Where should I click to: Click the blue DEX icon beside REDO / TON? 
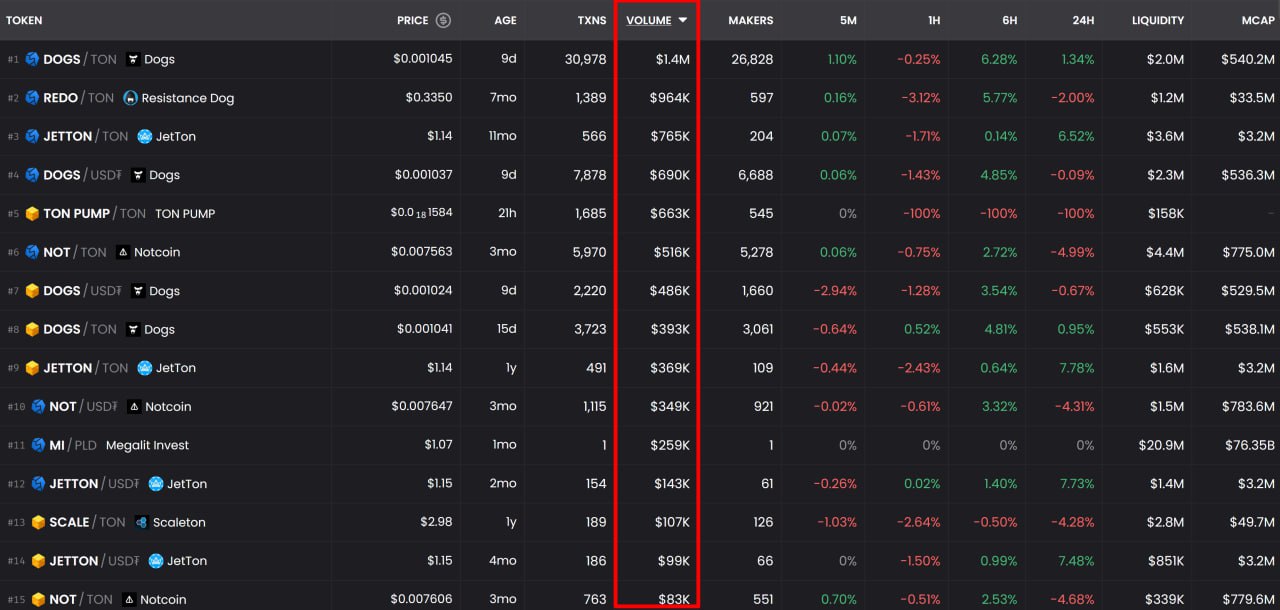pos(32,98)
